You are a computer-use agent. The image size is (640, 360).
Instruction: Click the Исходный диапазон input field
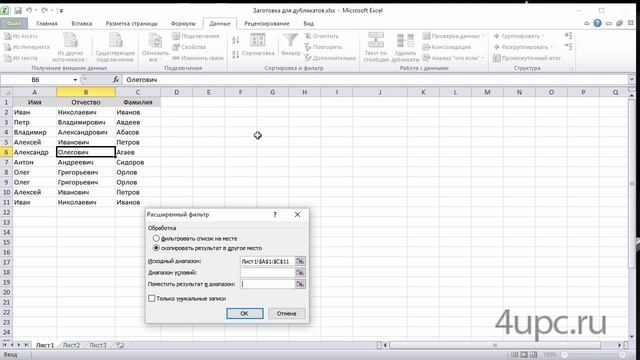pos(267,261)
